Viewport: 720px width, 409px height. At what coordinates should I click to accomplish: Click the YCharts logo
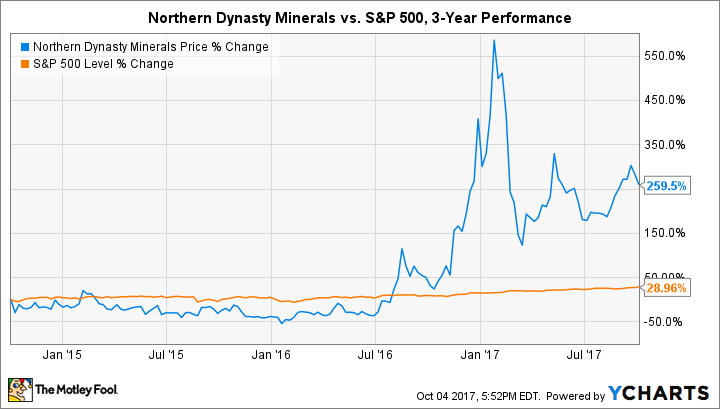(x=664, y=390)
